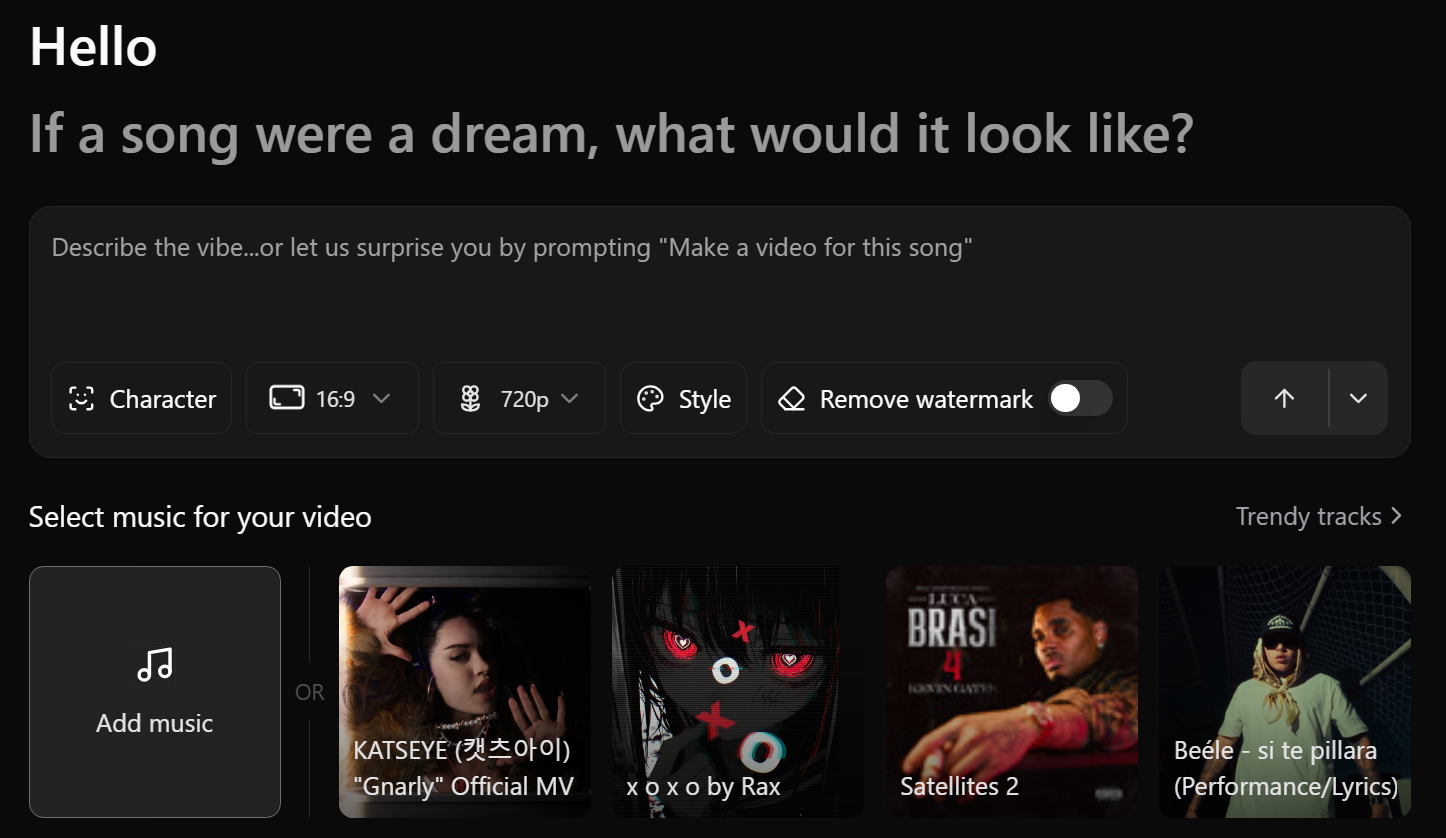Choose the x o x o by Rax track
The height and width of the screenshot is (838, 1446).
click(x=737, y=691)
